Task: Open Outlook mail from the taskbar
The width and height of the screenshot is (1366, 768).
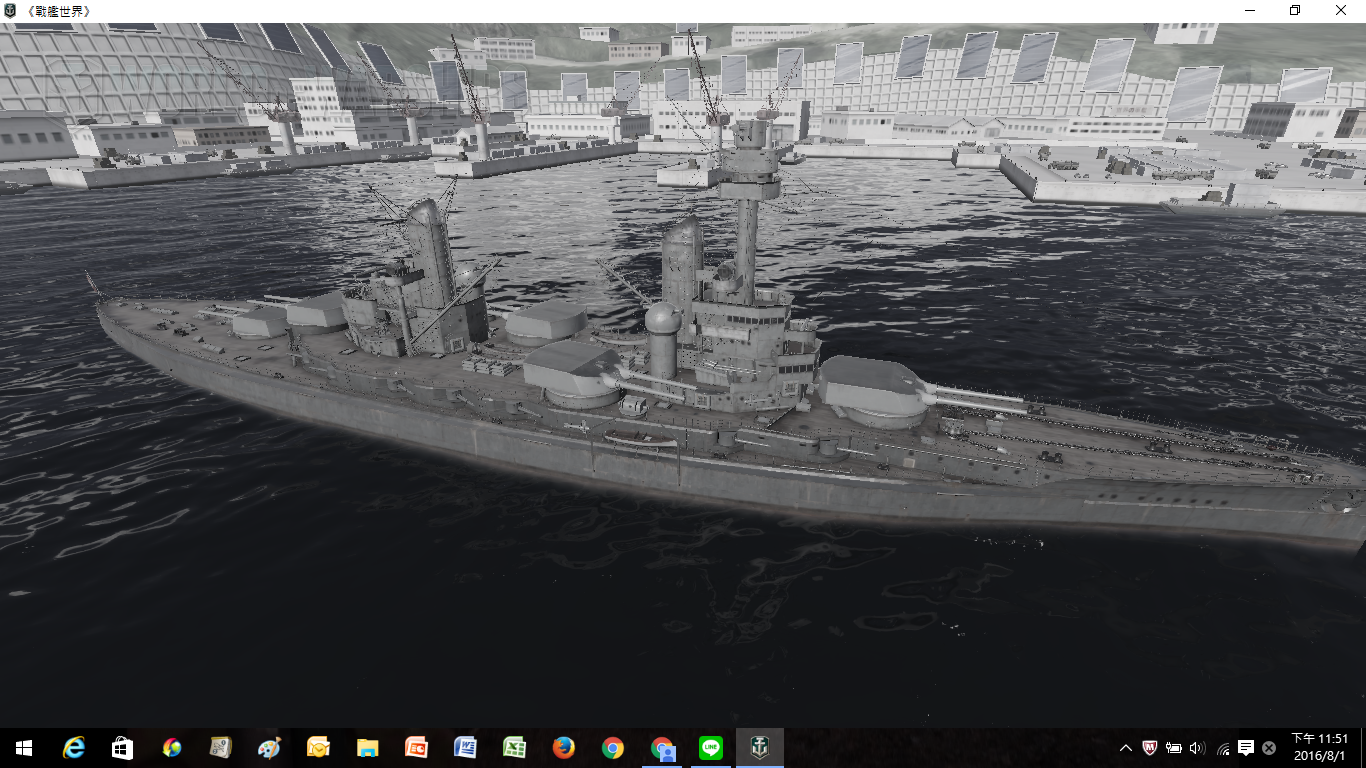Action: pos(318,748)
